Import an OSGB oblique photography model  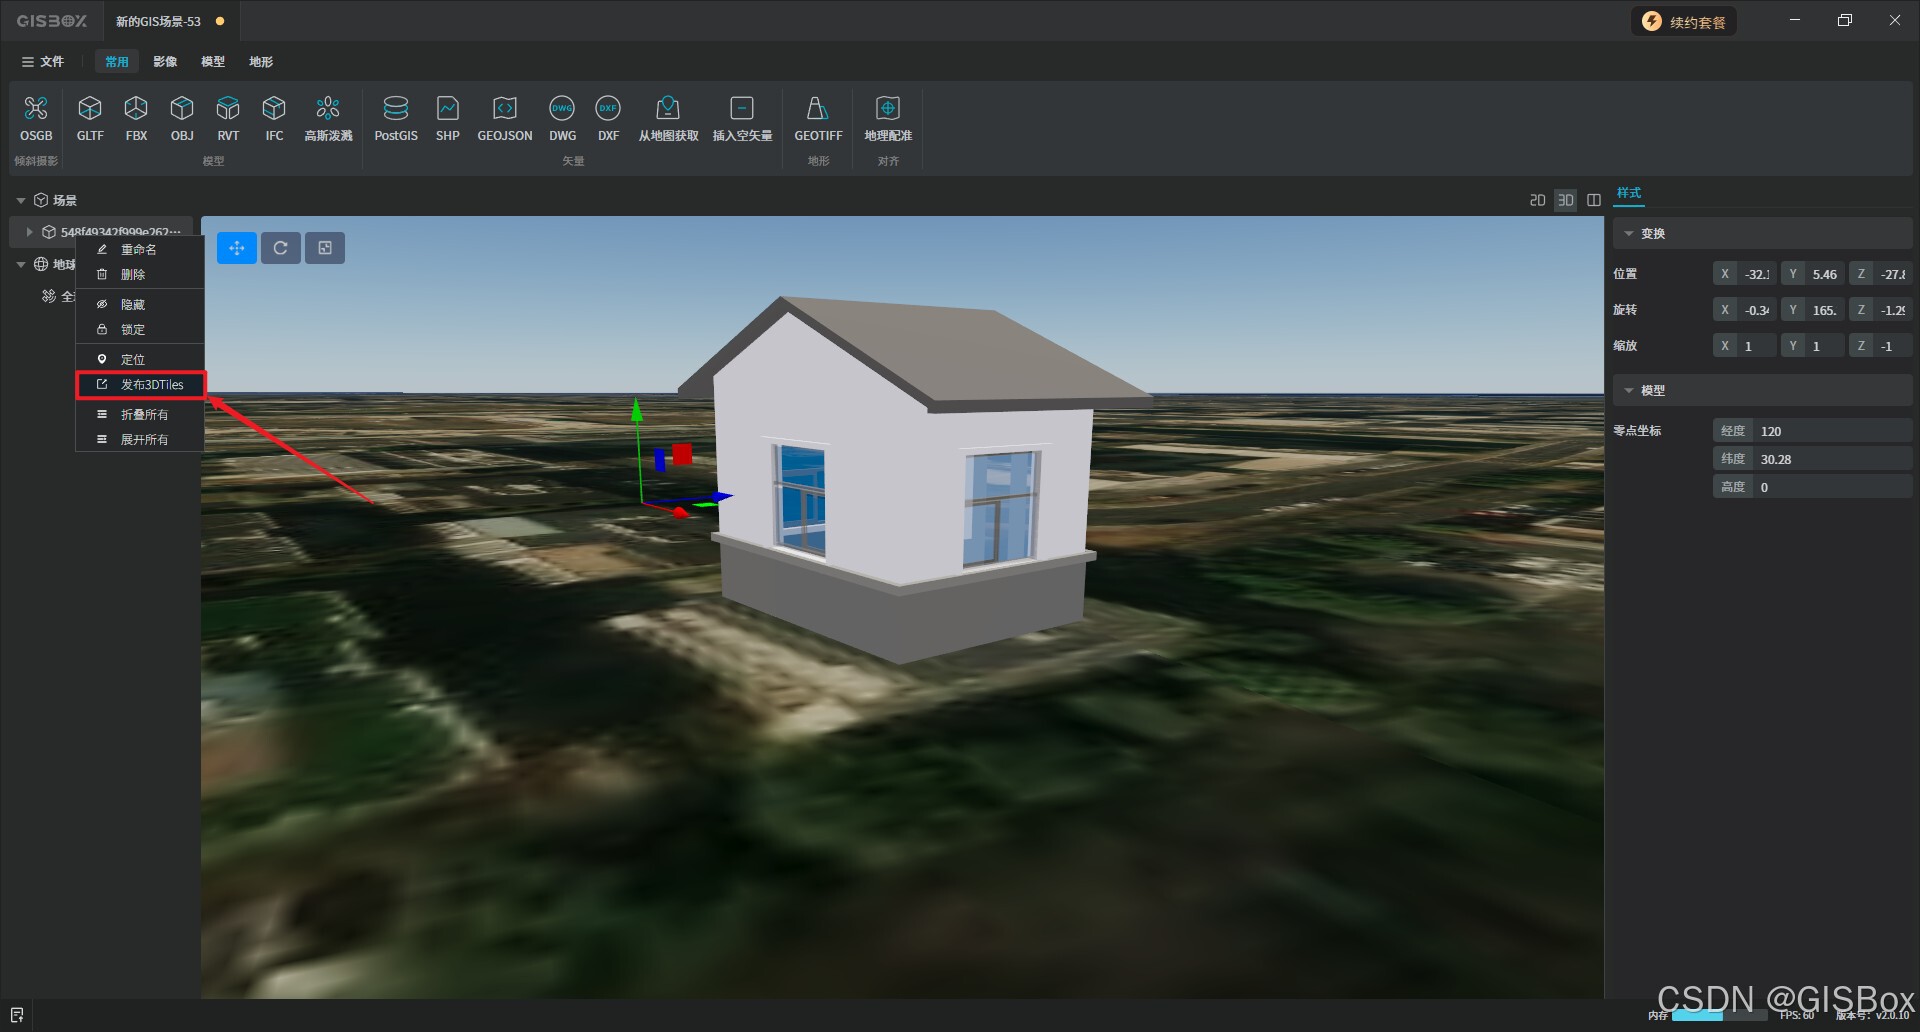click(x=36, y=118)
